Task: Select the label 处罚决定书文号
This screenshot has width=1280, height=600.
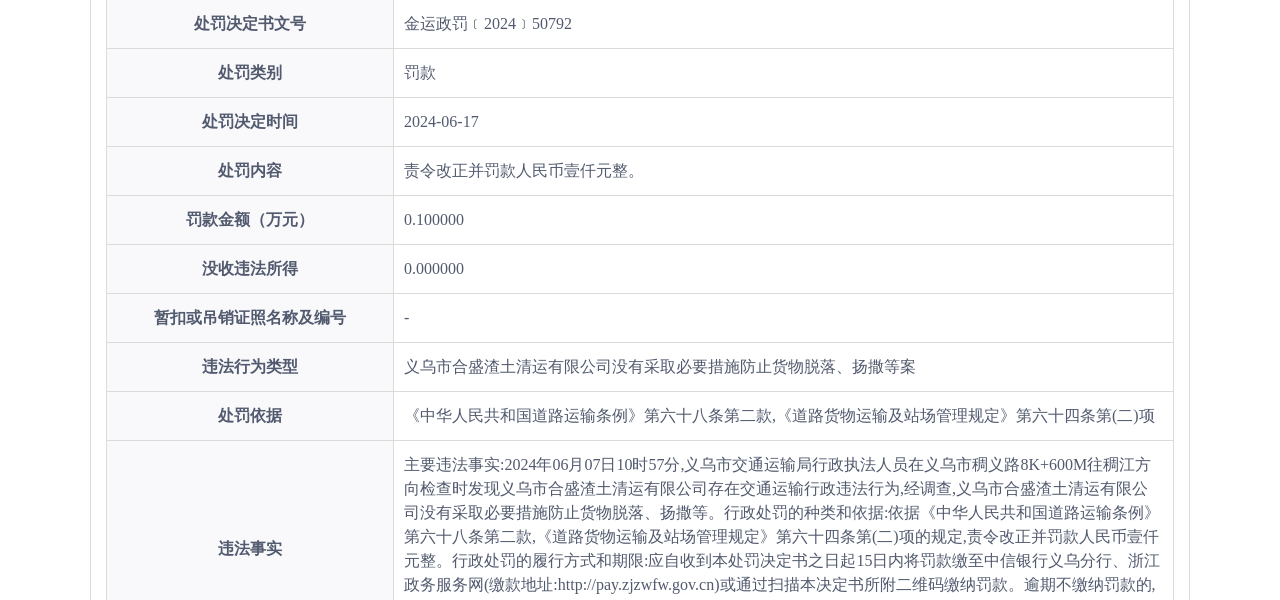Action: pyautogui.click(x=250, y=24)
